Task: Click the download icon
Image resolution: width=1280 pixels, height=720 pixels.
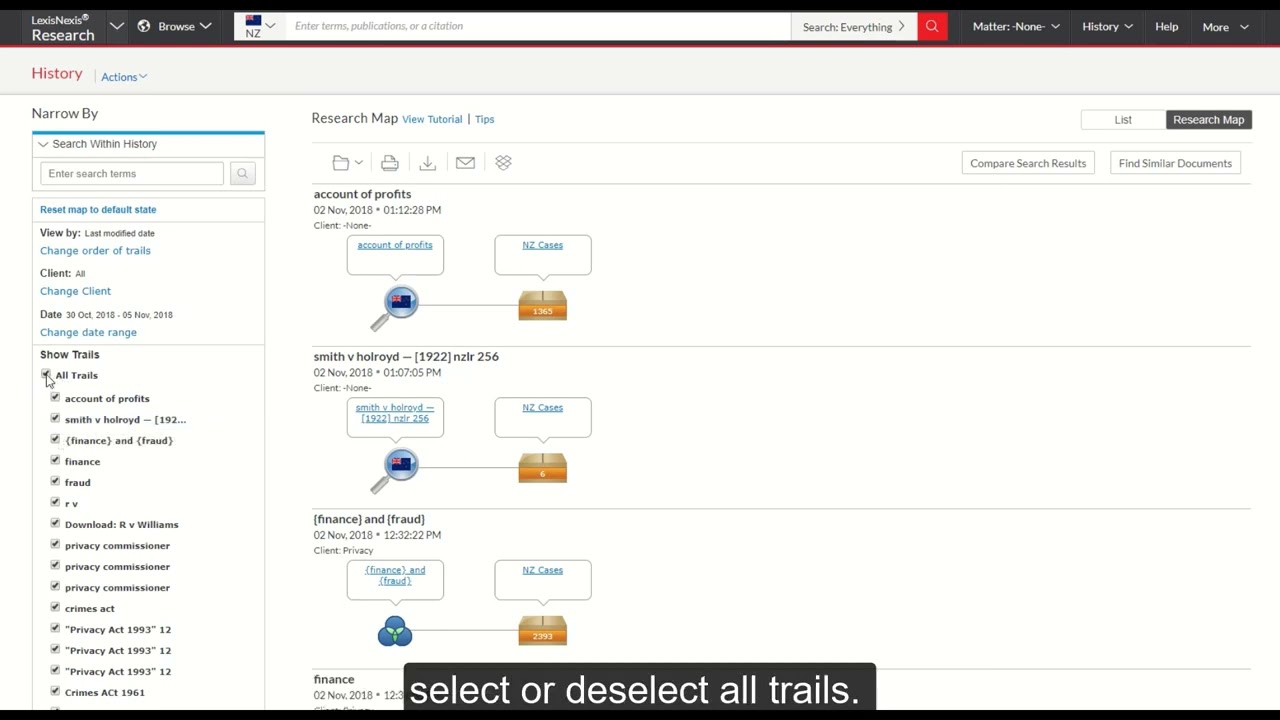Action: click(x=427, y=163)
